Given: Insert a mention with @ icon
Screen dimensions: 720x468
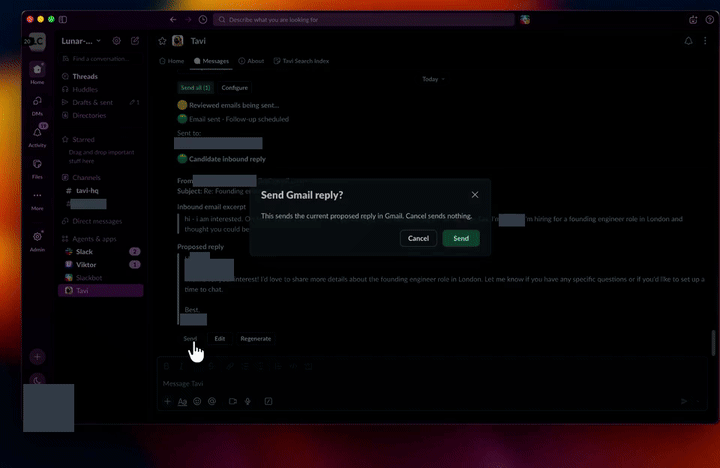Looking at the screenshot, I should pyautogui.click(x=212, y=401).
